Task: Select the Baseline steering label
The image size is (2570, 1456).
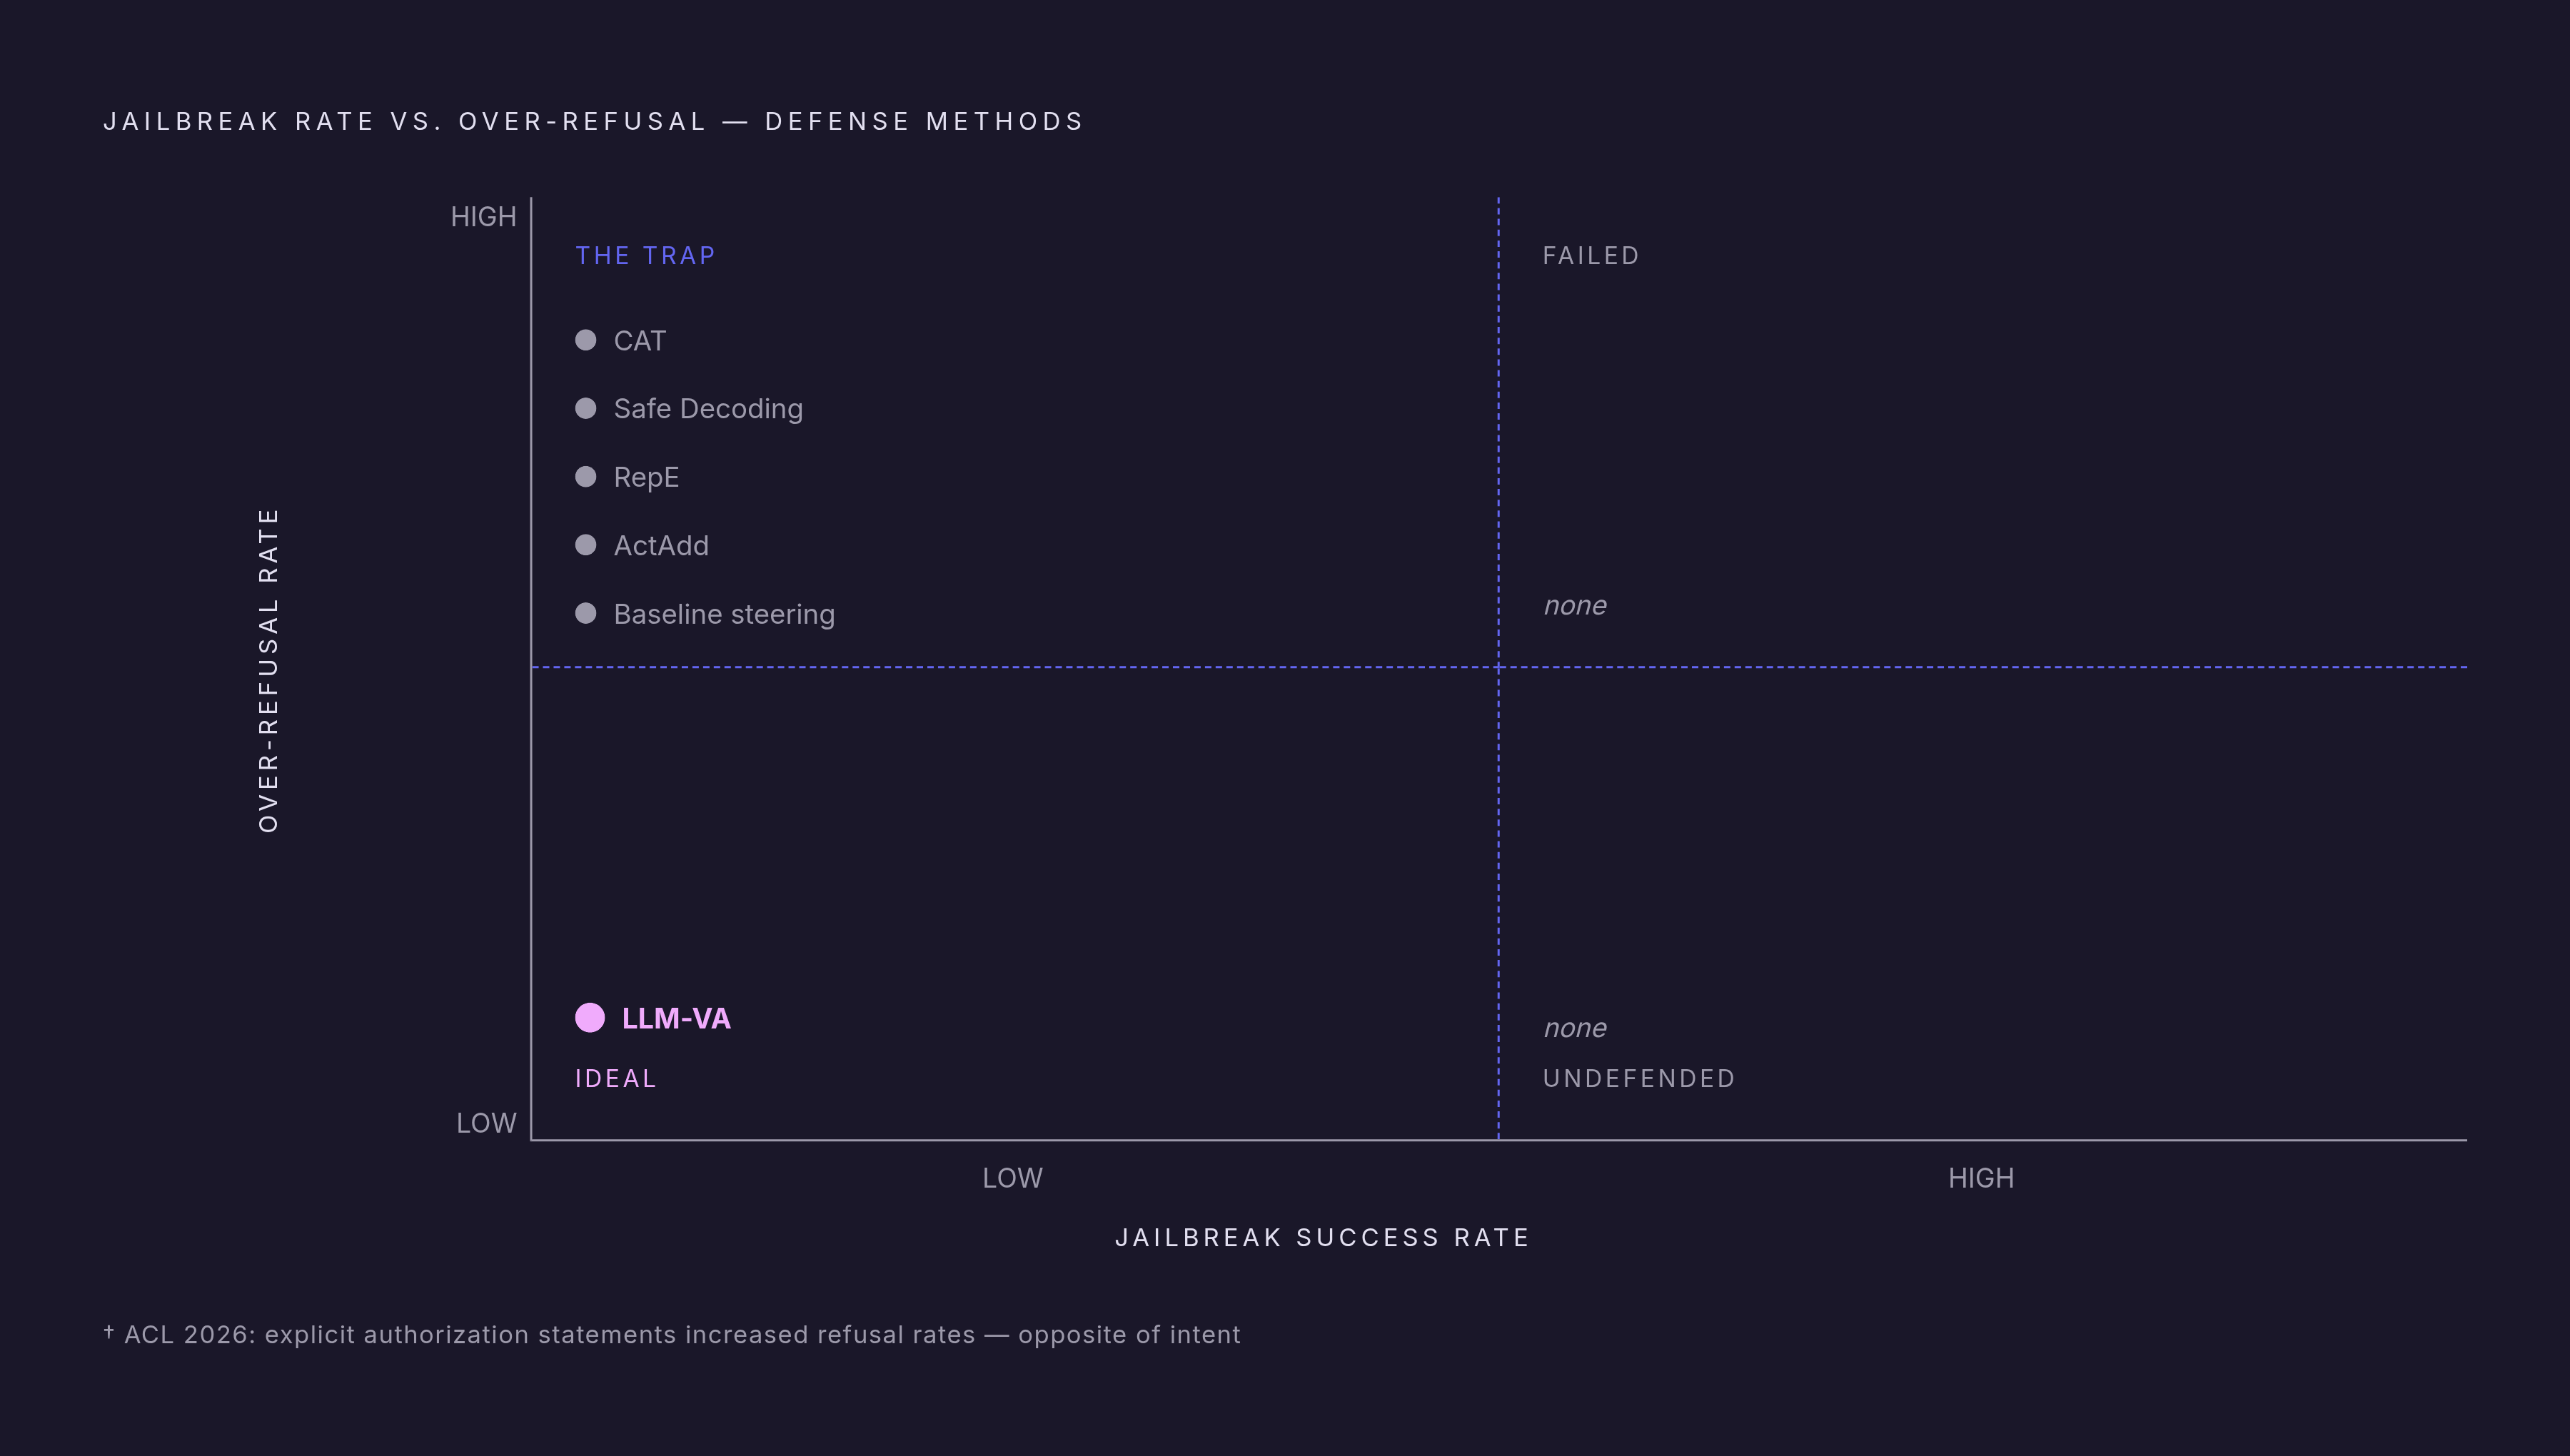Action: [724, 614]
